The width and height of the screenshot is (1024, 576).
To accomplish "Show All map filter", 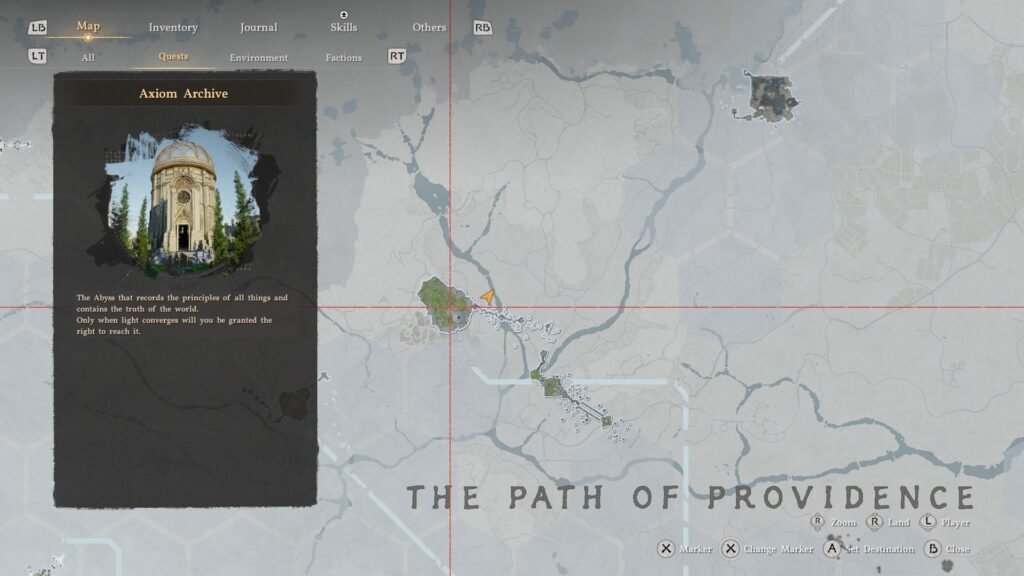I will [88, 57].
